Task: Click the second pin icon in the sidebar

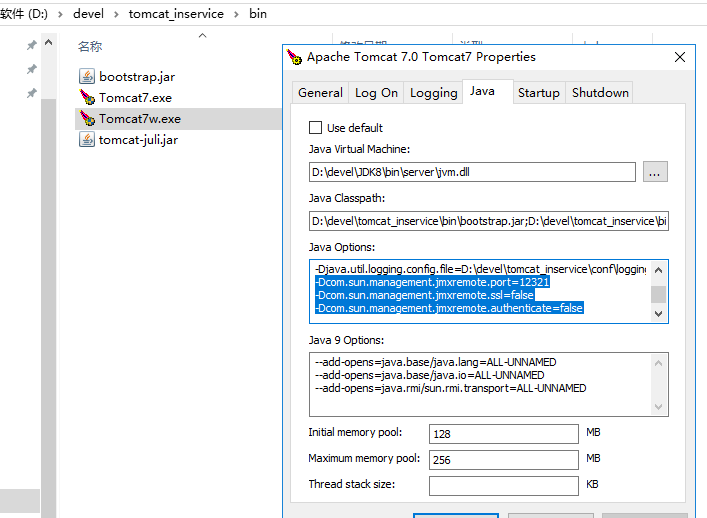Action: pyautogui.click(x=31, y=69)
